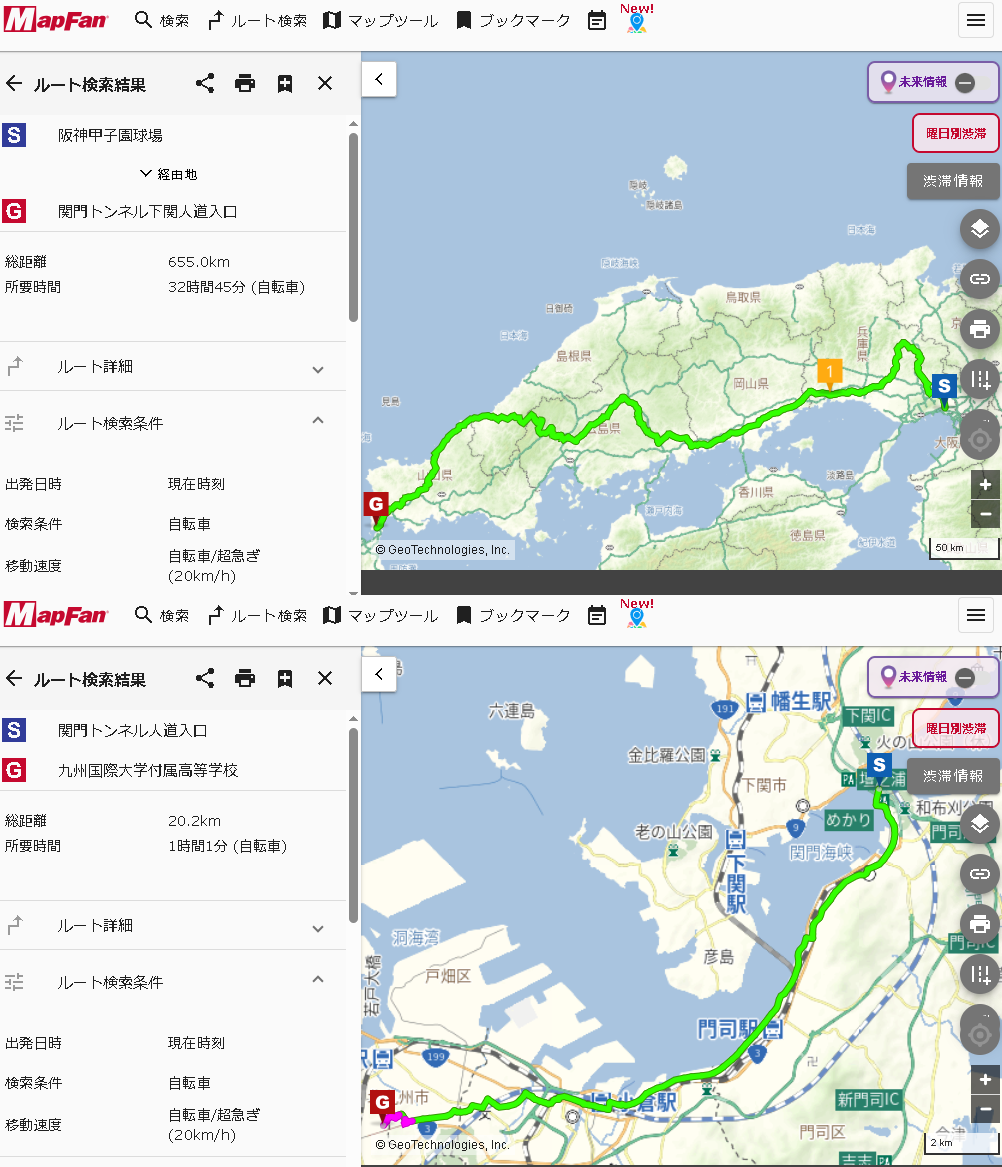Zoom out on the wide-area Okayama map

[x=985, y=514]
